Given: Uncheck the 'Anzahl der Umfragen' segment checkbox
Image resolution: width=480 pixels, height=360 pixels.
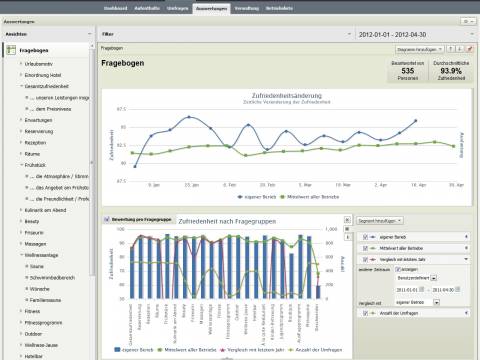Looking at the screenshot, I should pos(365,313).
